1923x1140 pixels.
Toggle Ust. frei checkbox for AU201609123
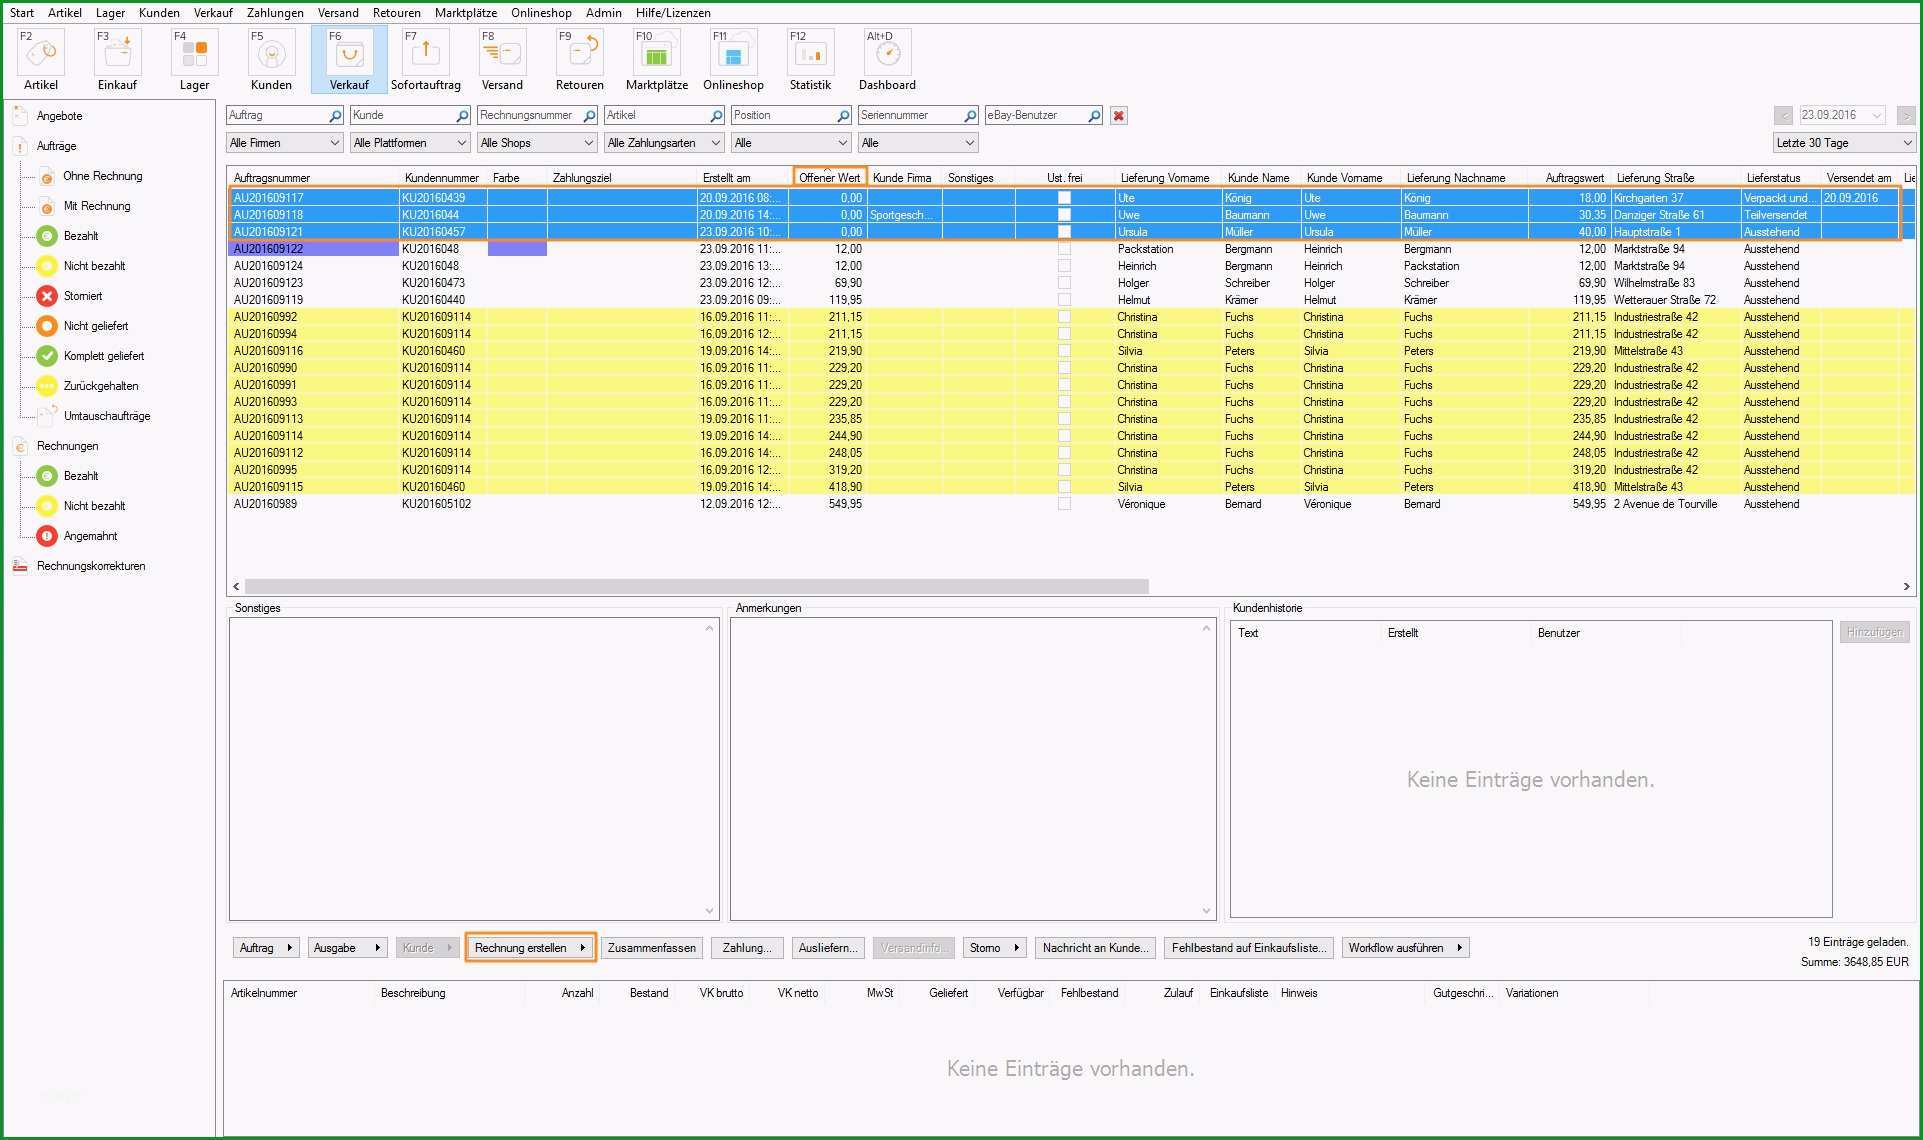[x=1064, y=283]
